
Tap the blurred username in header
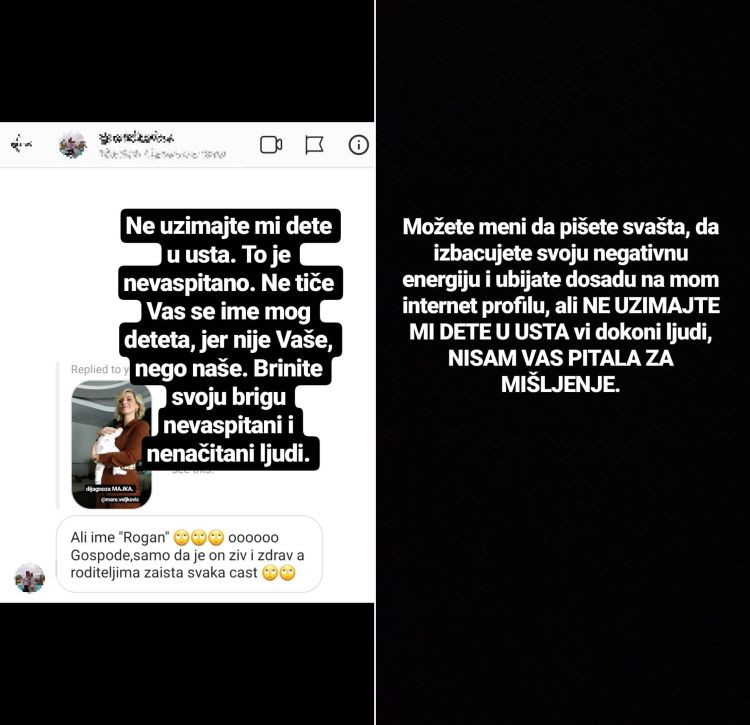(136, 138)
